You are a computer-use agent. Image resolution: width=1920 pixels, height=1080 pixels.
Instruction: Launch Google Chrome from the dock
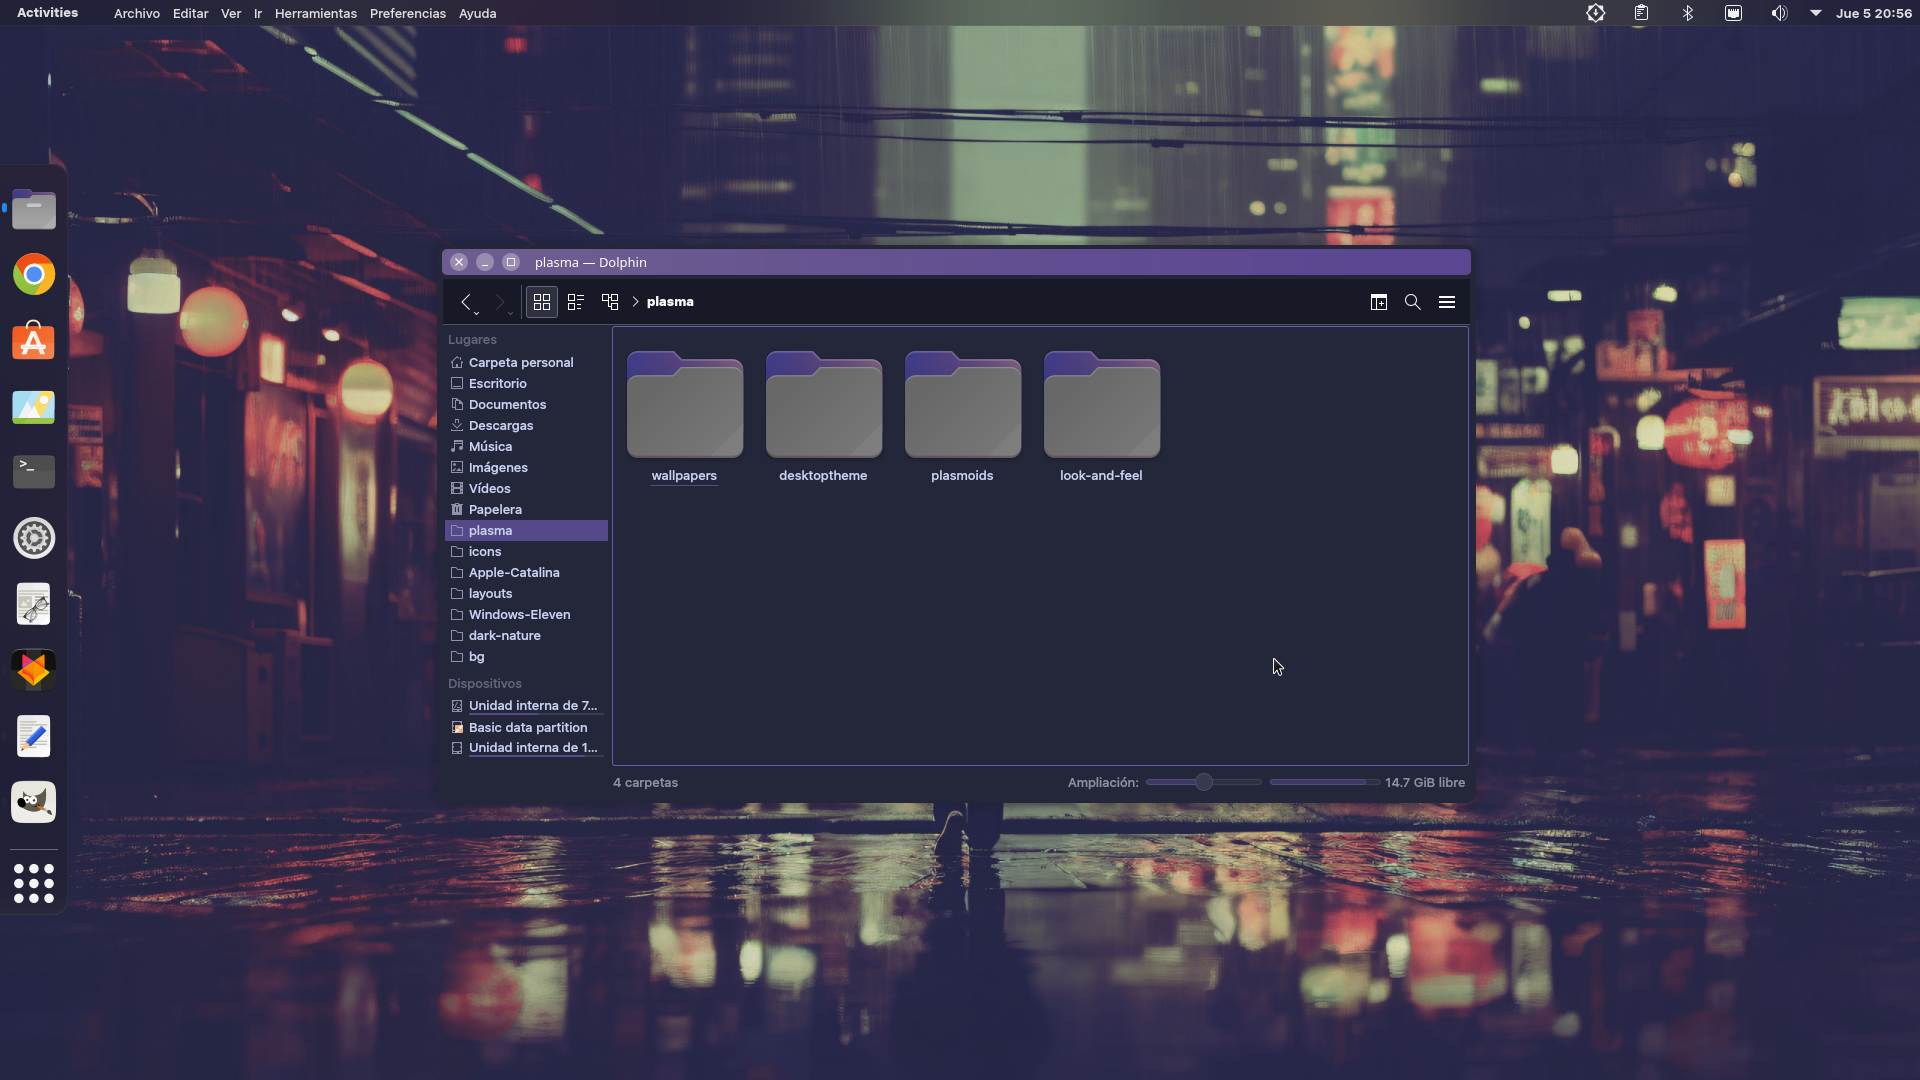point(34,274)
